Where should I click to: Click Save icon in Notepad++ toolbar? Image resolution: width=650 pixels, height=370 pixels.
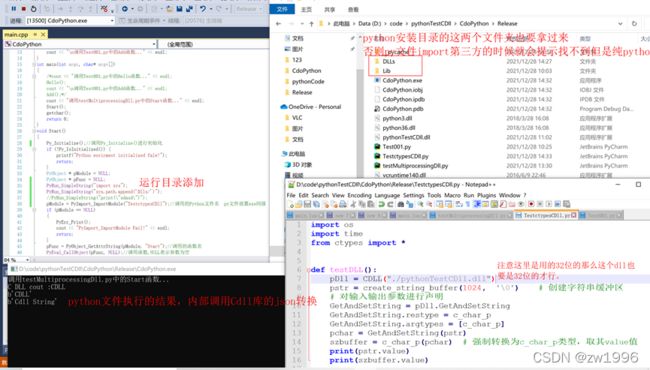point(307,204)
